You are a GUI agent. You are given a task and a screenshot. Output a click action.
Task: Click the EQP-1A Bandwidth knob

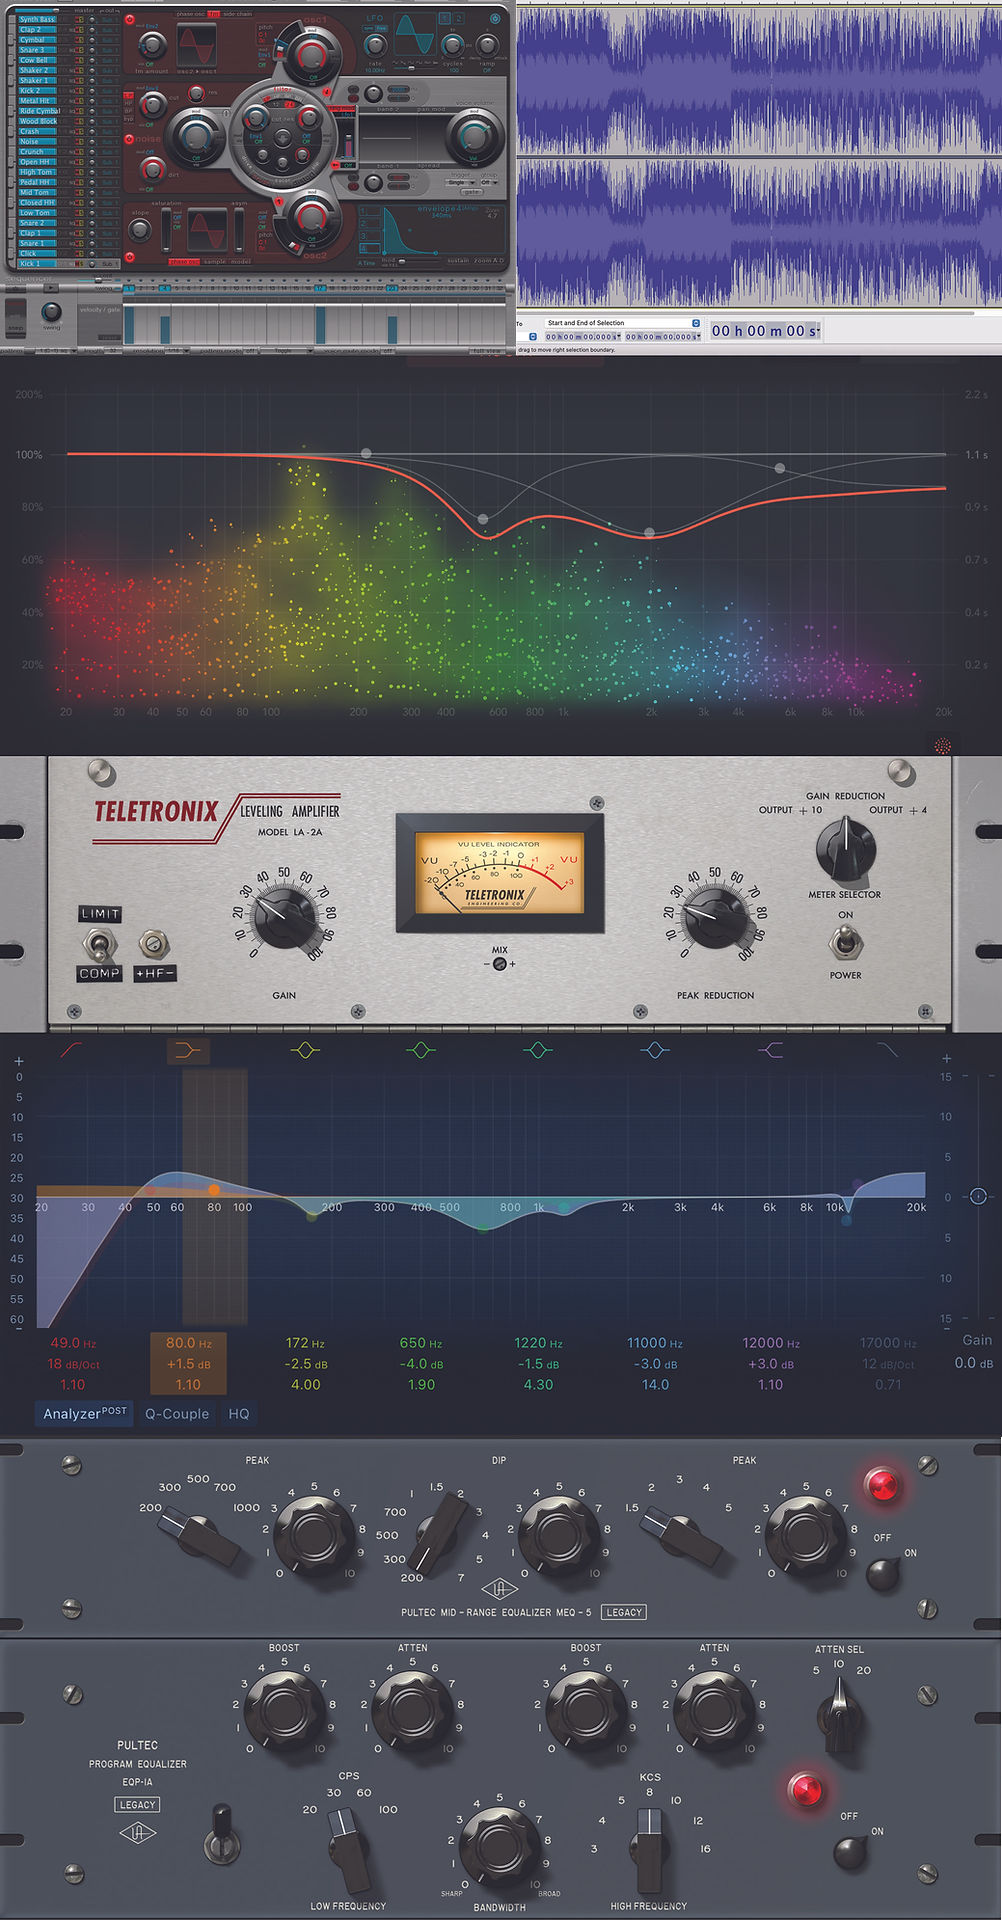tap(498, 1845)
